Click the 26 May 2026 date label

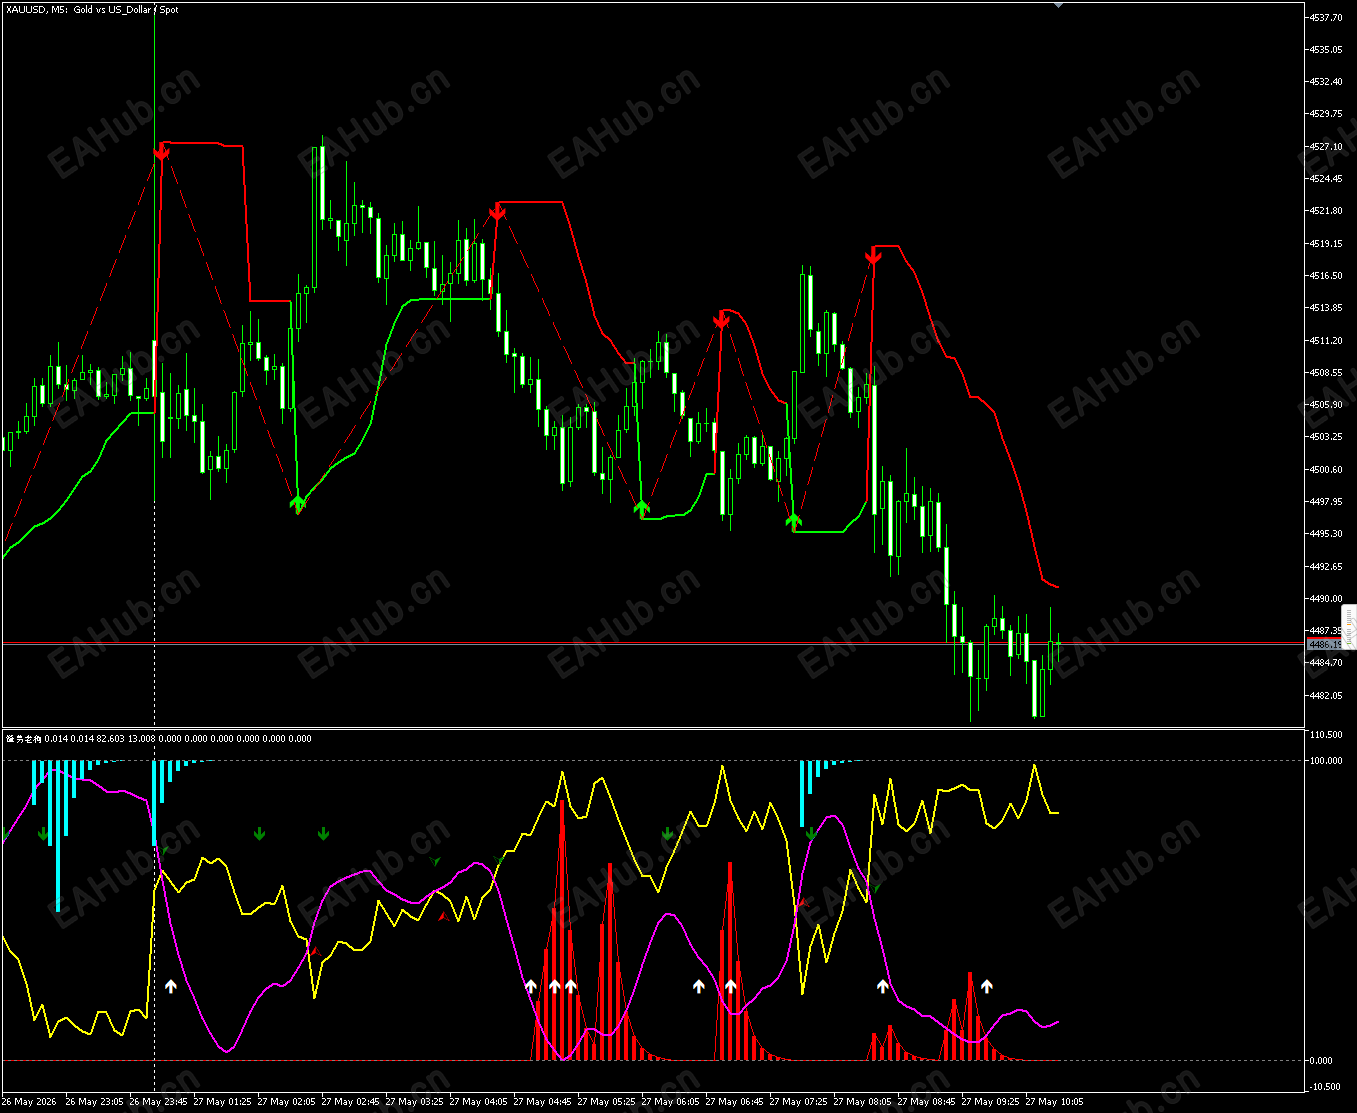[29, 1102]
